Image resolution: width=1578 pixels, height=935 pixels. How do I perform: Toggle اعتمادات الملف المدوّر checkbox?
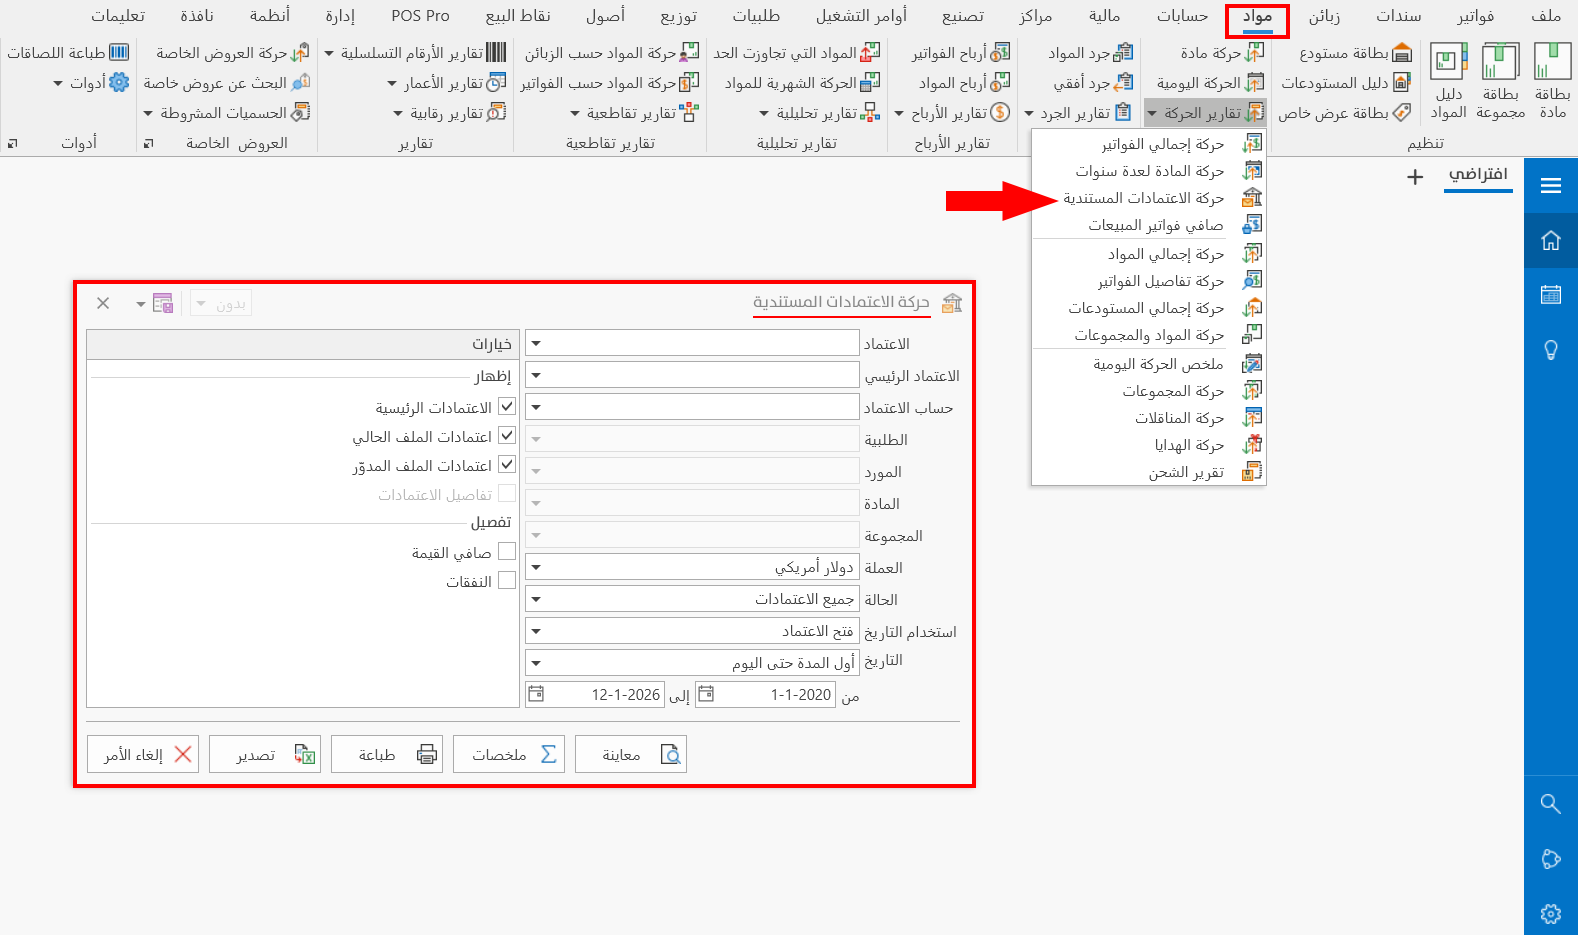507,465
